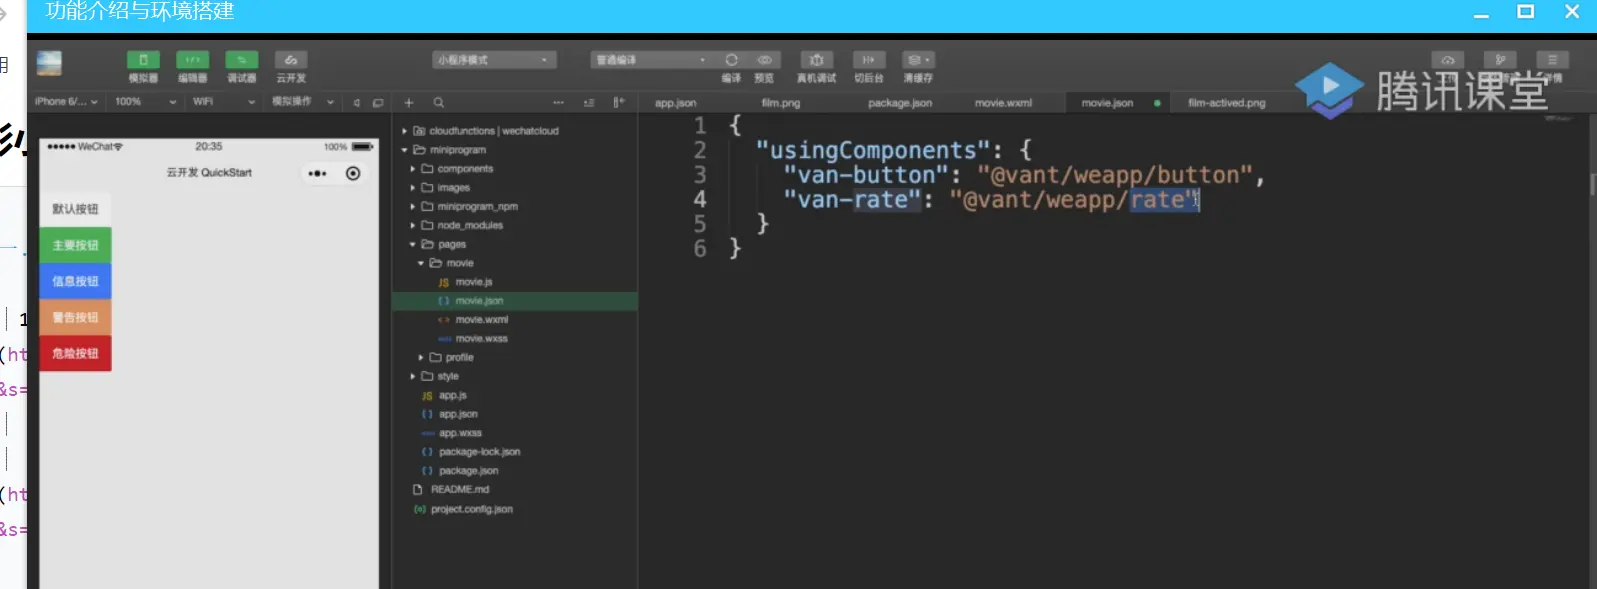Toggle the simulator mute speaker icon
The width and height of the screenshot is (1597, 589).
356,103
